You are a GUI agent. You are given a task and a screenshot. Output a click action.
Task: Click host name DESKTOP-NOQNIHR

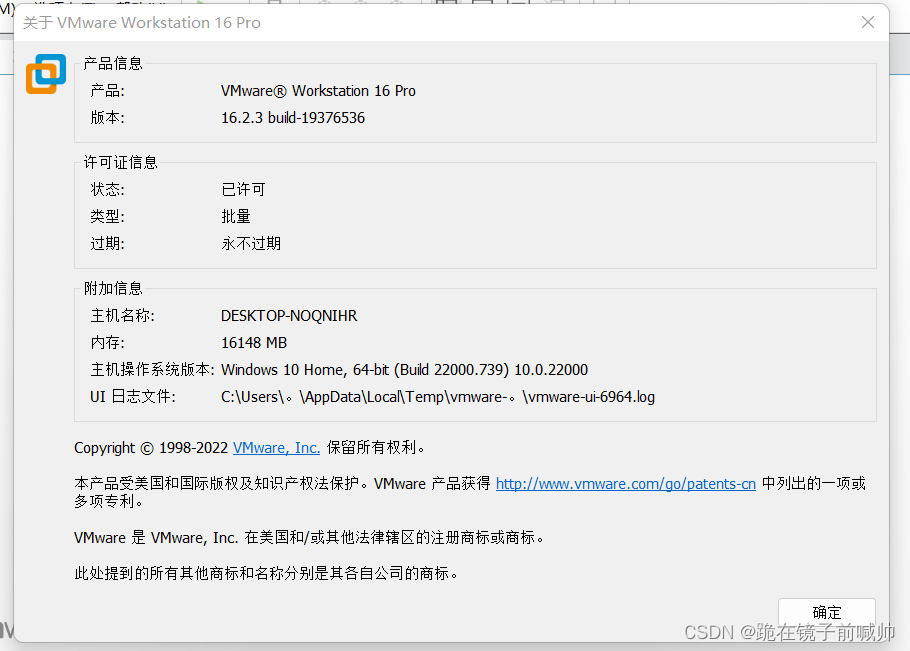pos(289,316)
